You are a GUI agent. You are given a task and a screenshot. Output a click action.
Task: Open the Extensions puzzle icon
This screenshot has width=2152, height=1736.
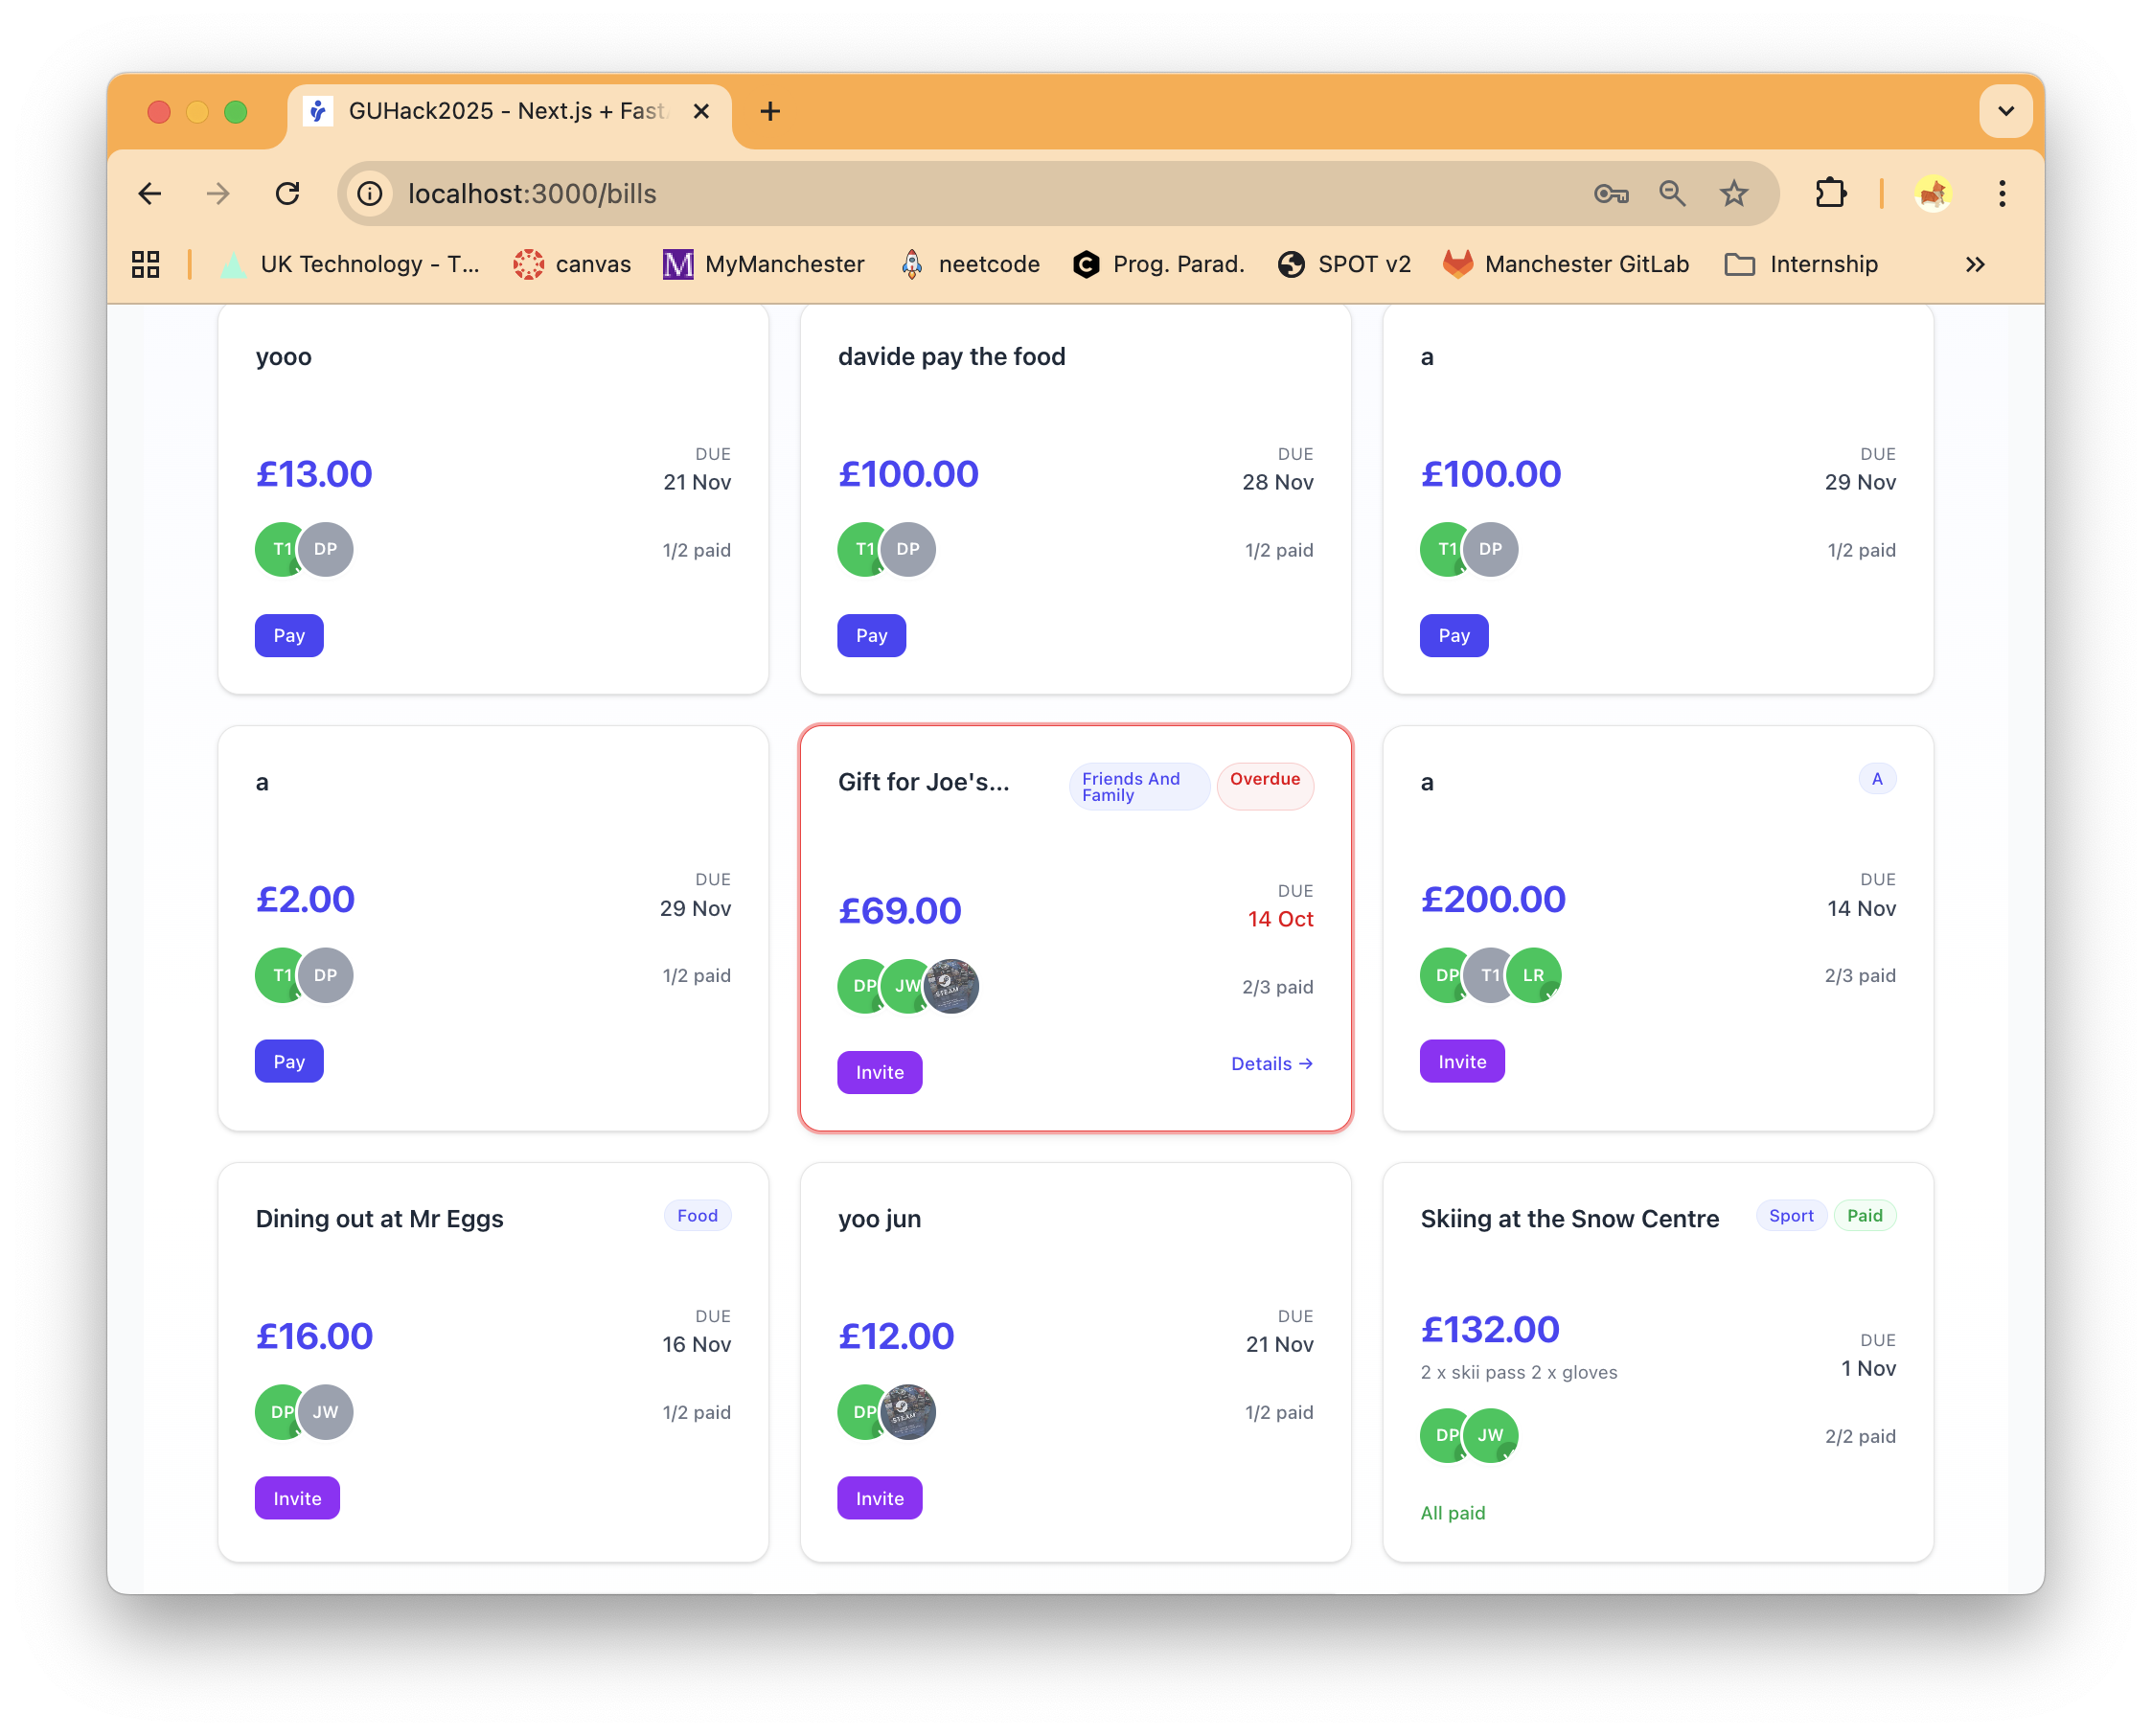[1830, 194]
